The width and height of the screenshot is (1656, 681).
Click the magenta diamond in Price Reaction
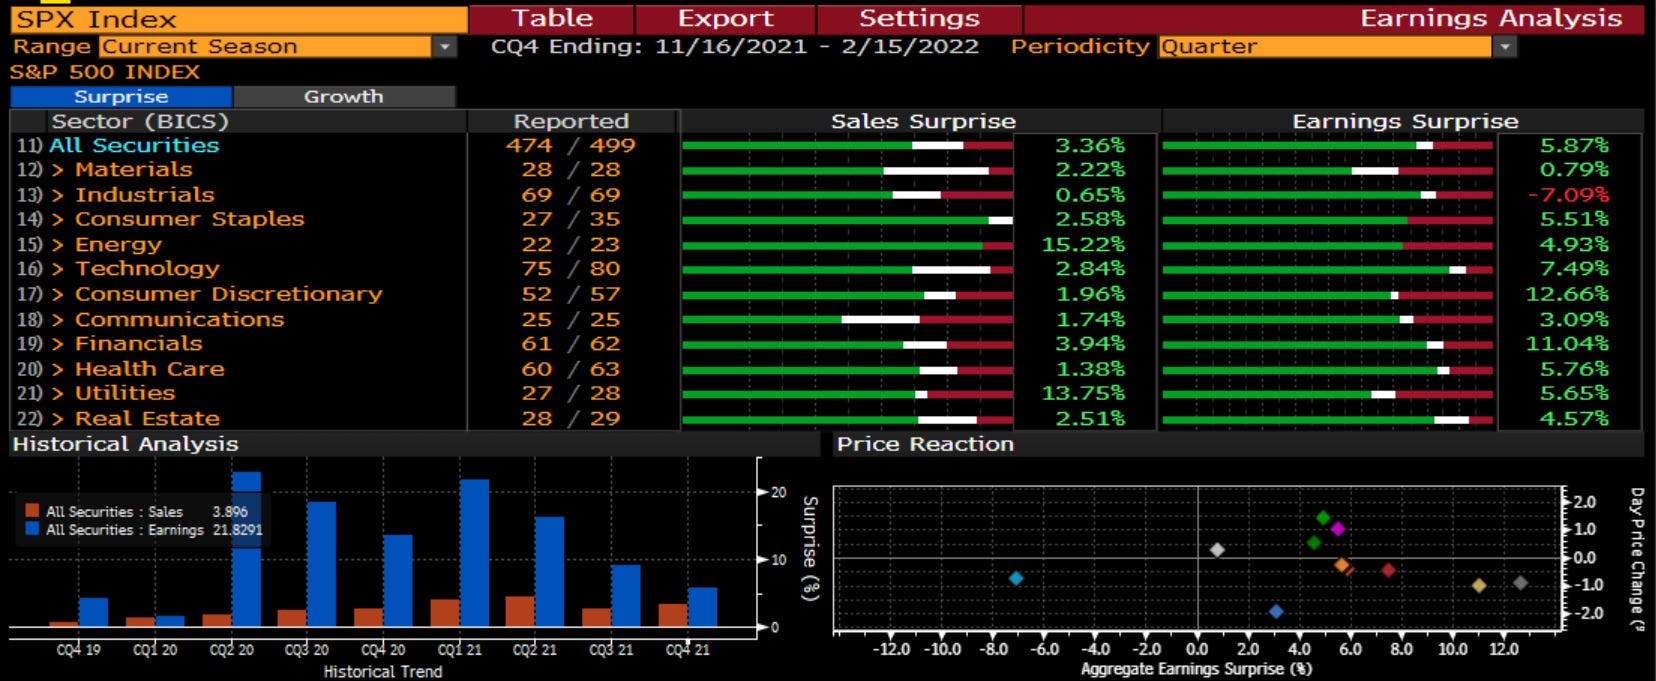click(1338, 529)
